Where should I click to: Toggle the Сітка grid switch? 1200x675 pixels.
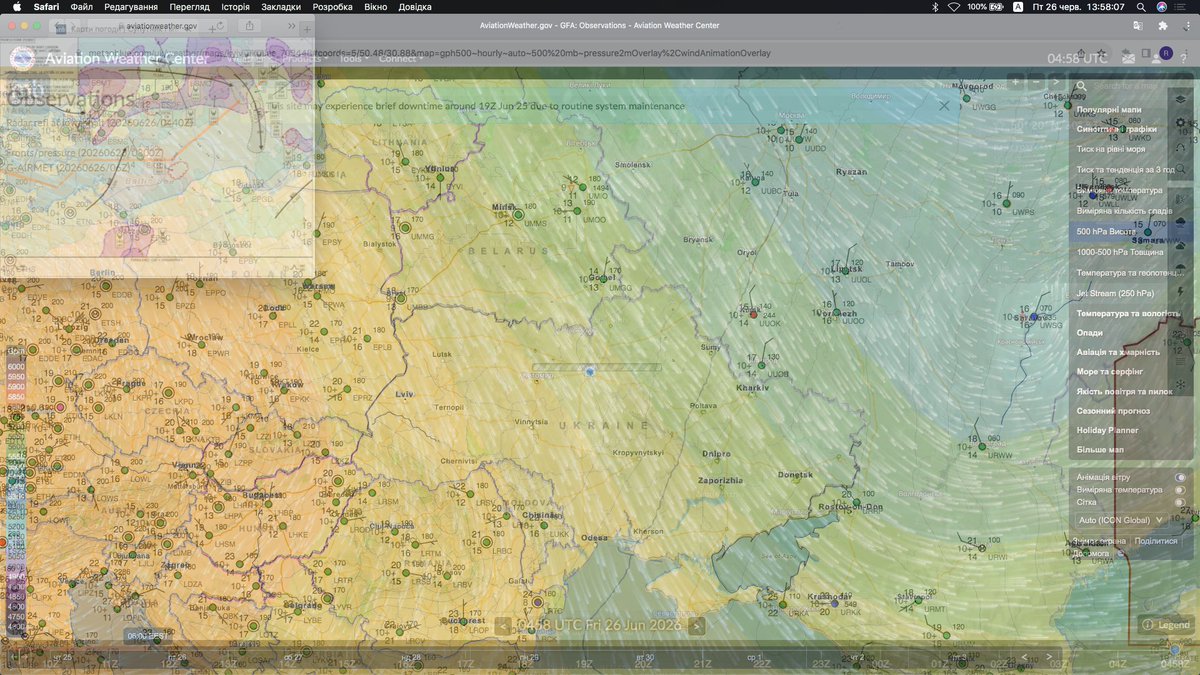1181,502
